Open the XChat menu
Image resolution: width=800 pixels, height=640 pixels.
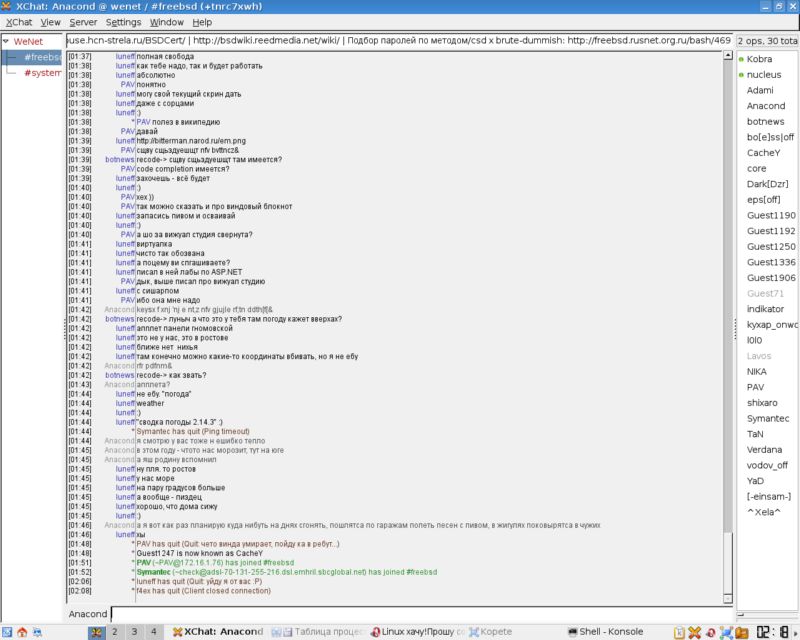pos(19,22)
